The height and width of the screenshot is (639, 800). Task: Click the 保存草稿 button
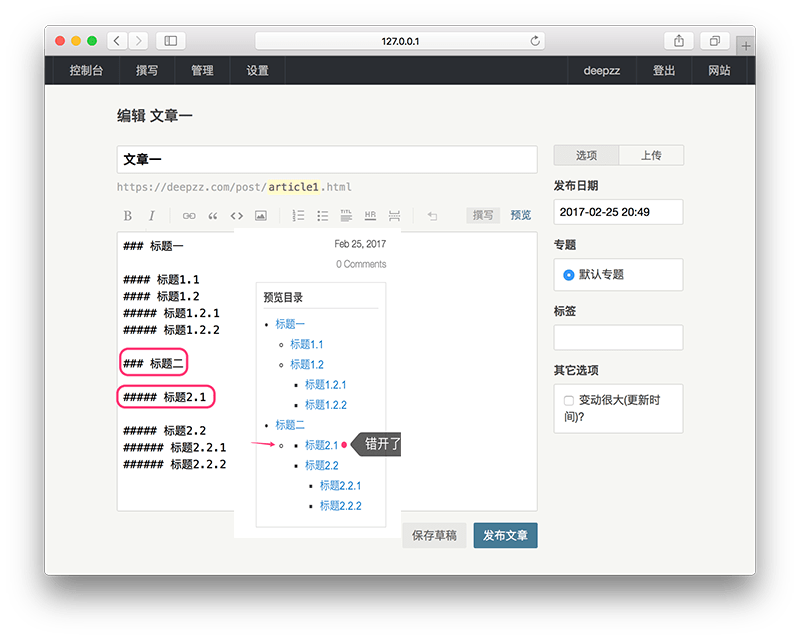(x=434, y=535)
